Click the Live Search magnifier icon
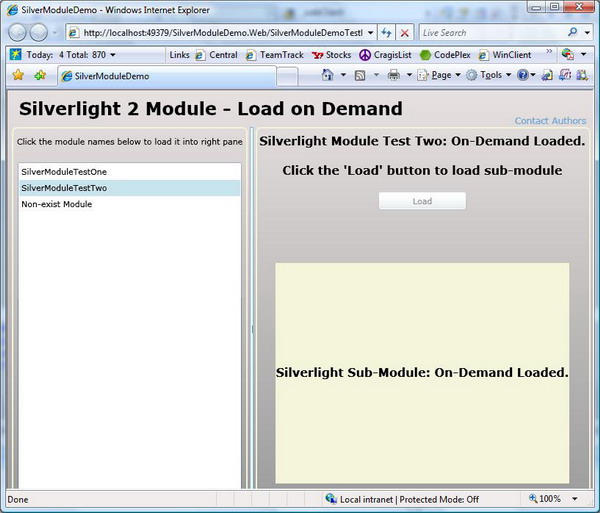 point(573,32)
